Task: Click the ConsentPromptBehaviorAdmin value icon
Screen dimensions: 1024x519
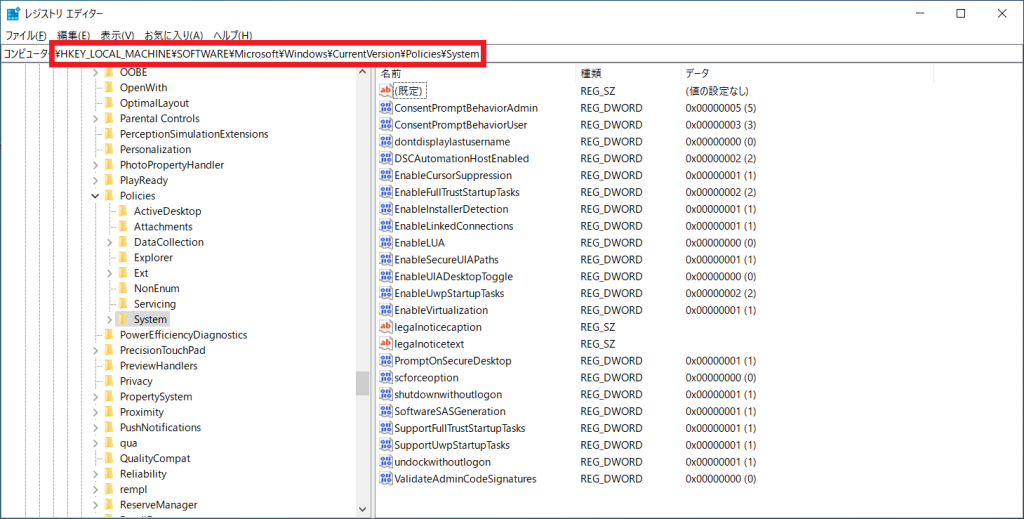Action: (385, 108)
